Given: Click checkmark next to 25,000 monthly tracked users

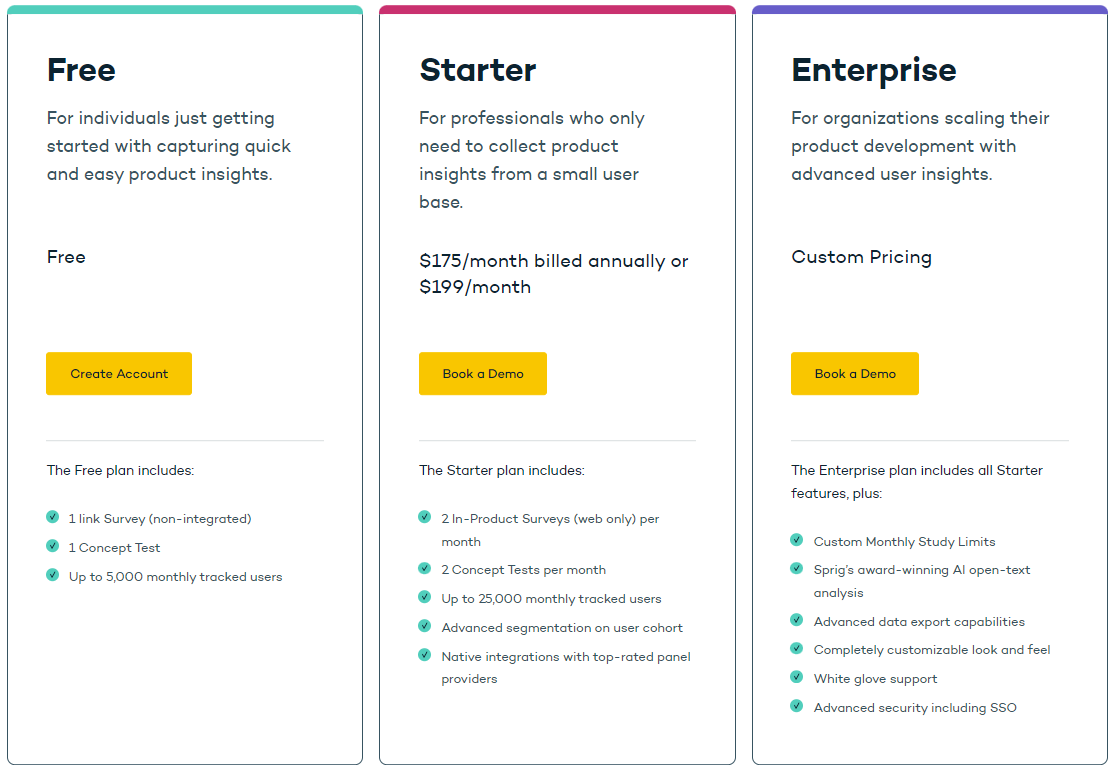Looking at the screenshot, I should coord(425,596).
